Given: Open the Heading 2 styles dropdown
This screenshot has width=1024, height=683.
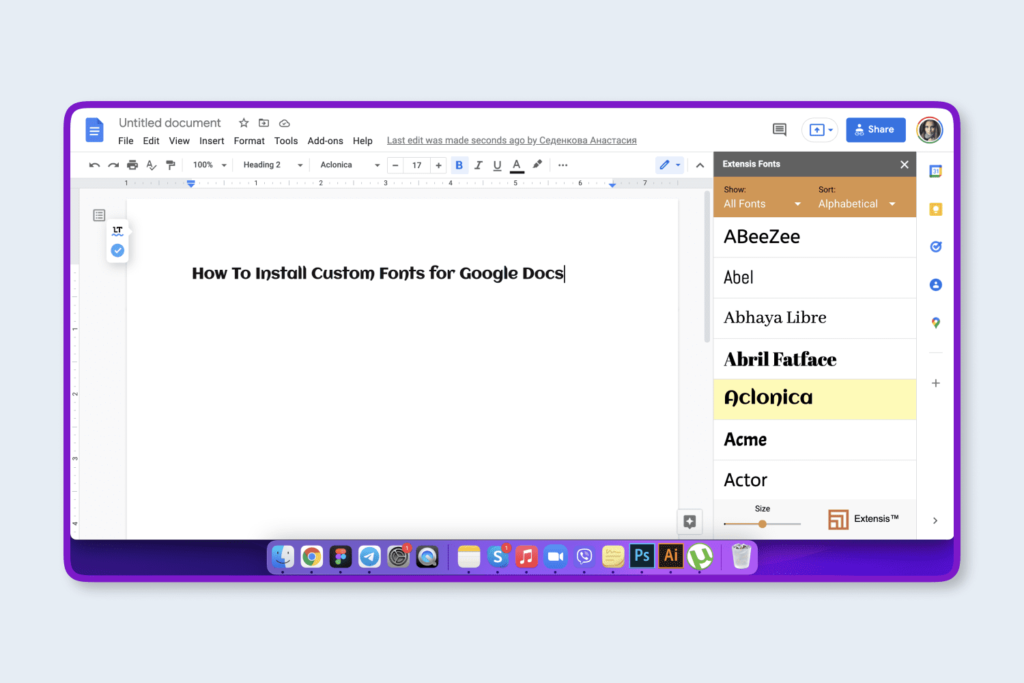Looking at the screenshot, I should coord(271,165).
